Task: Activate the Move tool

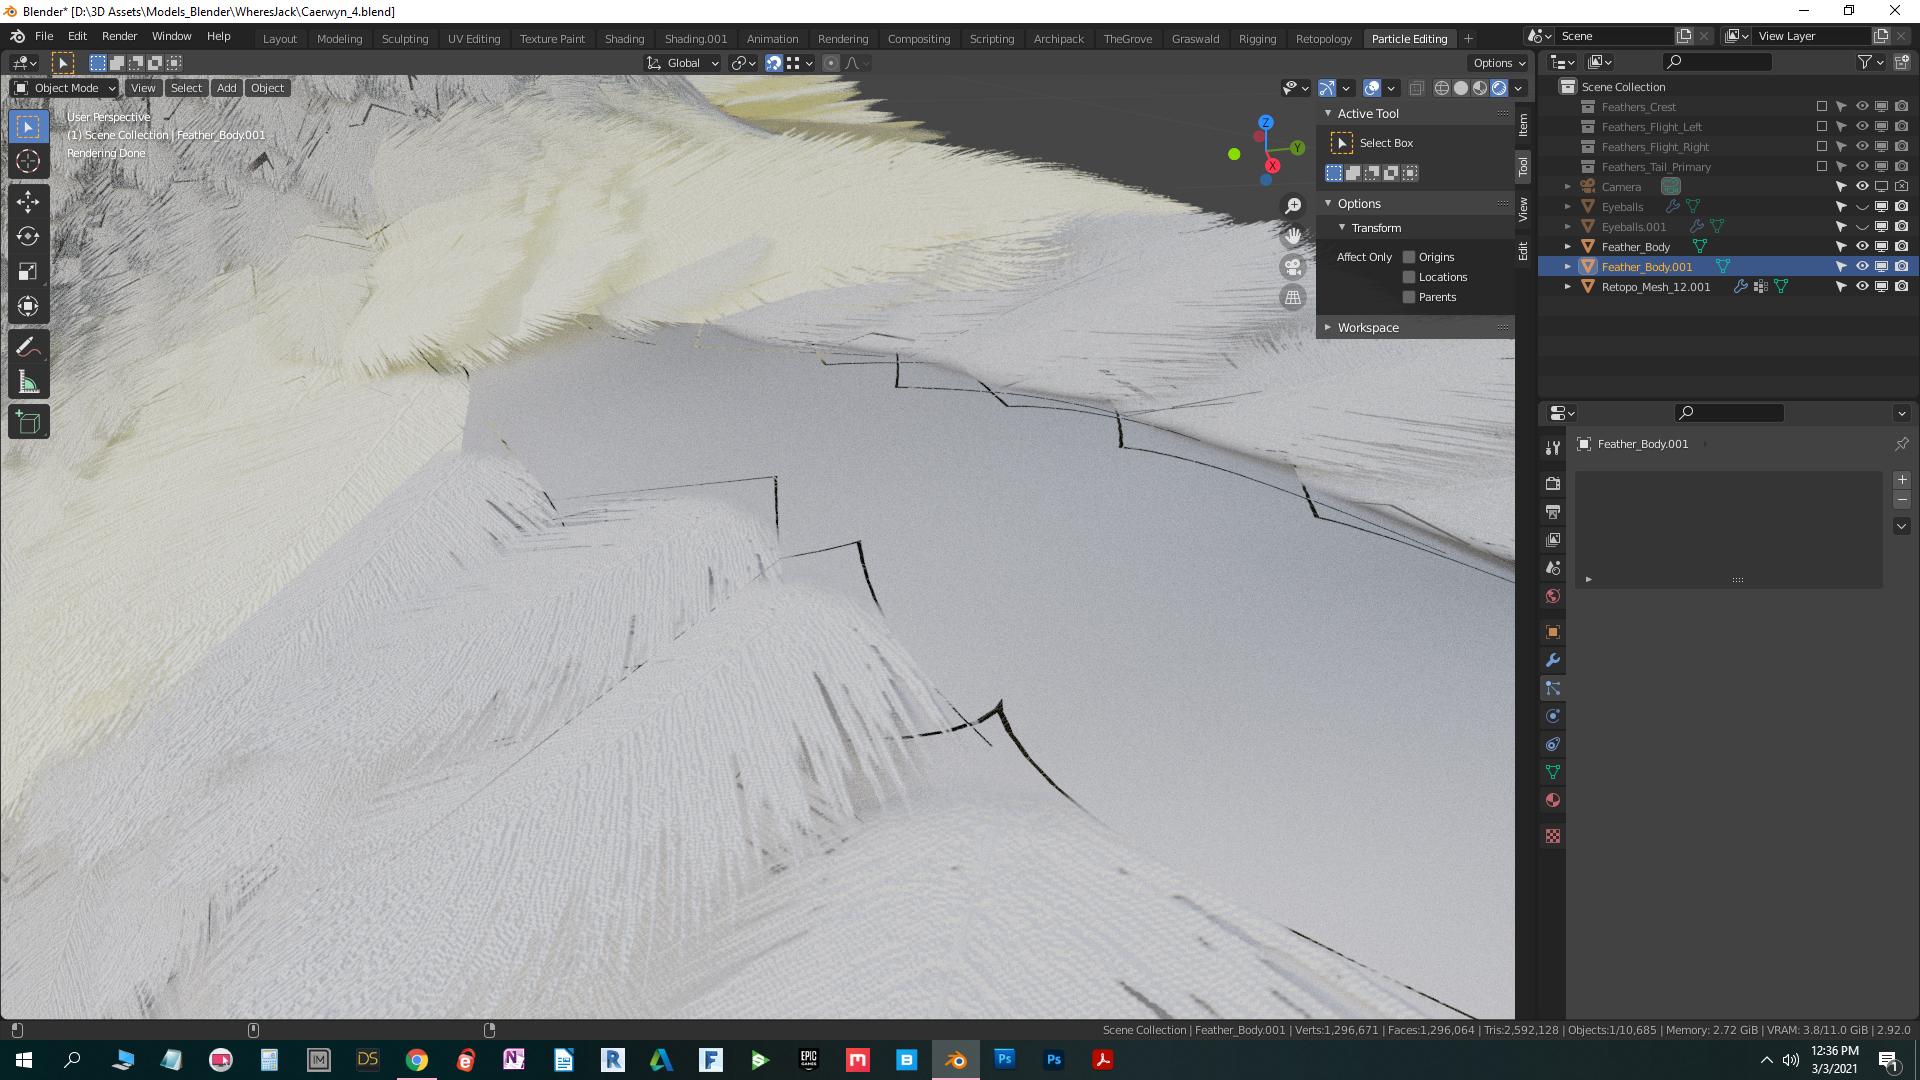Action: 28,202
